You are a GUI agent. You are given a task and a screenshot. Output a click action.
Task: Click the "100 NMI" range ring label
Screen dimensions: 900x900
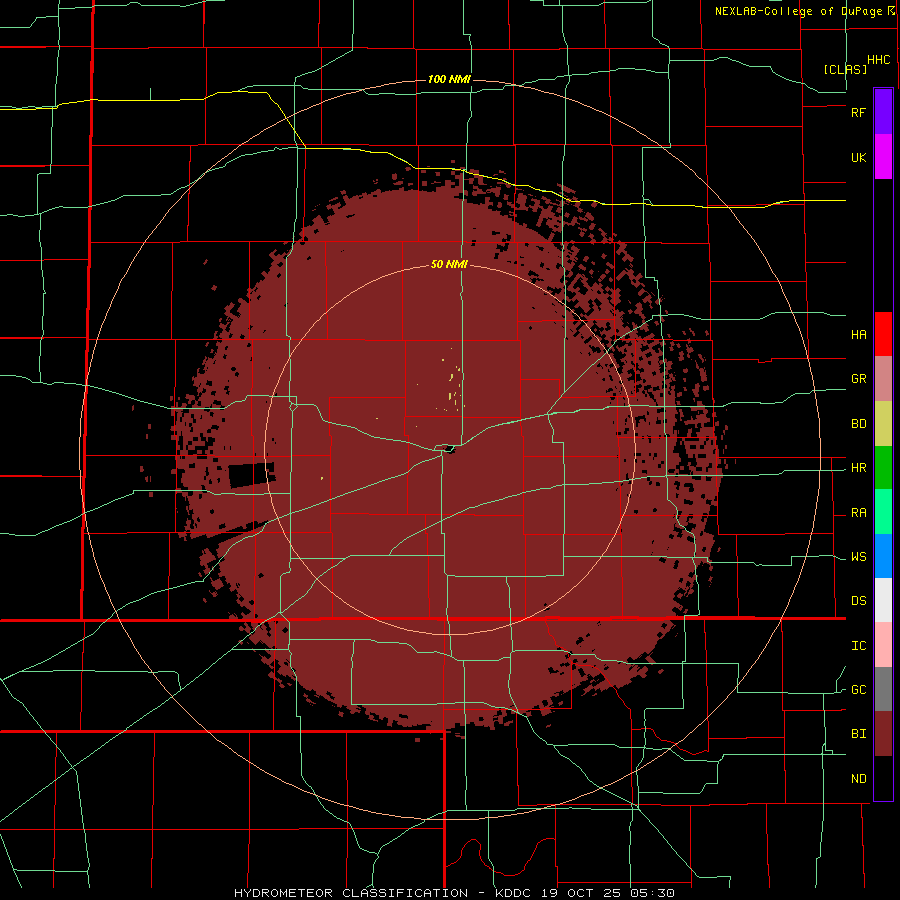449,79
